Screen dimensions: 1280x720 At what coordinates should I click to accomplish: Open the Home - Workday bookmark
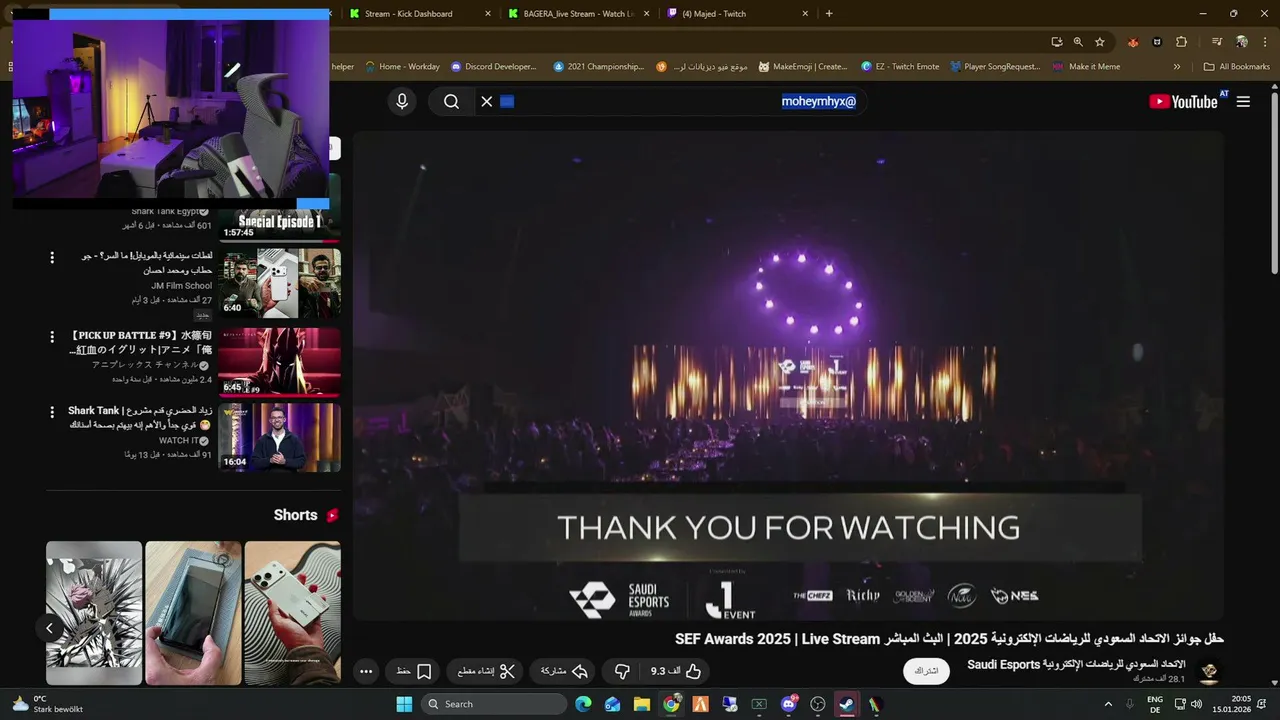[402, 67]
